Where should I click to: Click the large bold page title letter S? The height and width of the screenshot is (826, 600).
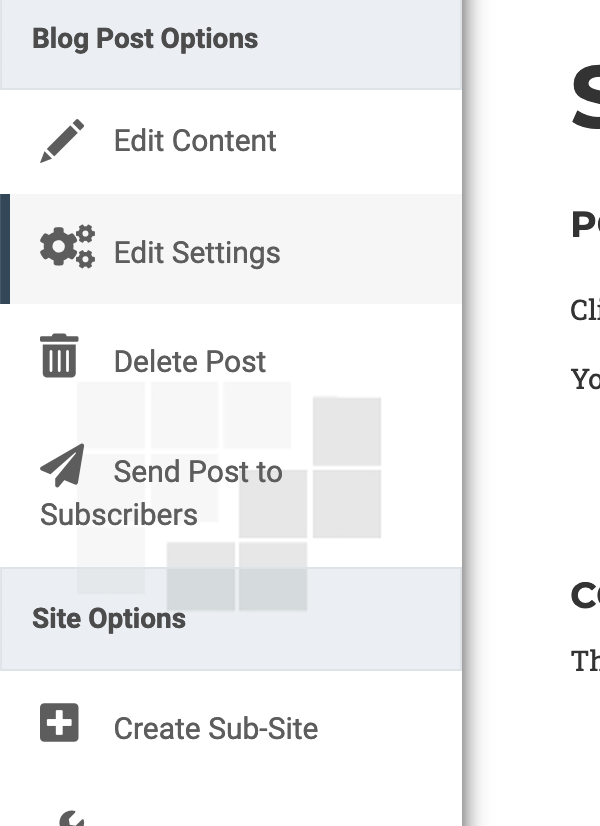[x=586, y=98]
